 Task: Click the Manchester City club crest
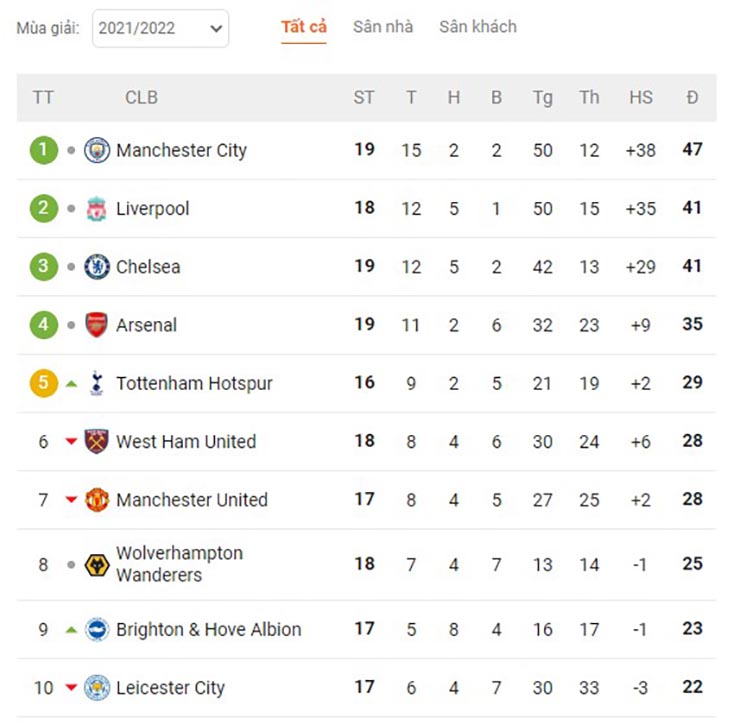(x=97, y=150)
